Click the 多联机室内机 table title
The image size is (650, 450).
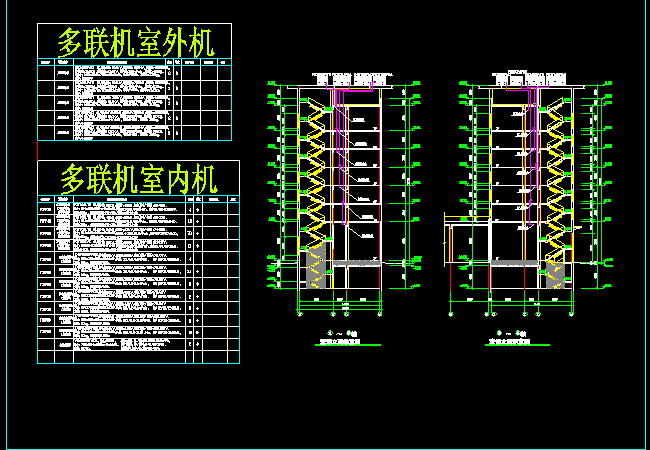pyautogui.click(x=137, y=179)
